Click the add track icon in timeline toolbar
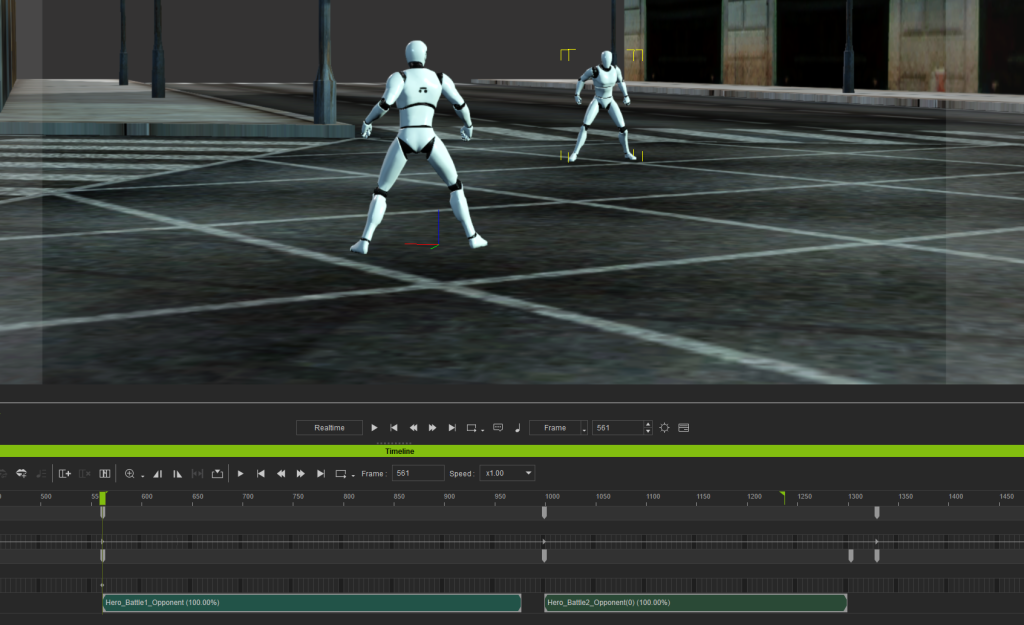This screenshot has width=1024, height=625. click(x=65, y=473)
